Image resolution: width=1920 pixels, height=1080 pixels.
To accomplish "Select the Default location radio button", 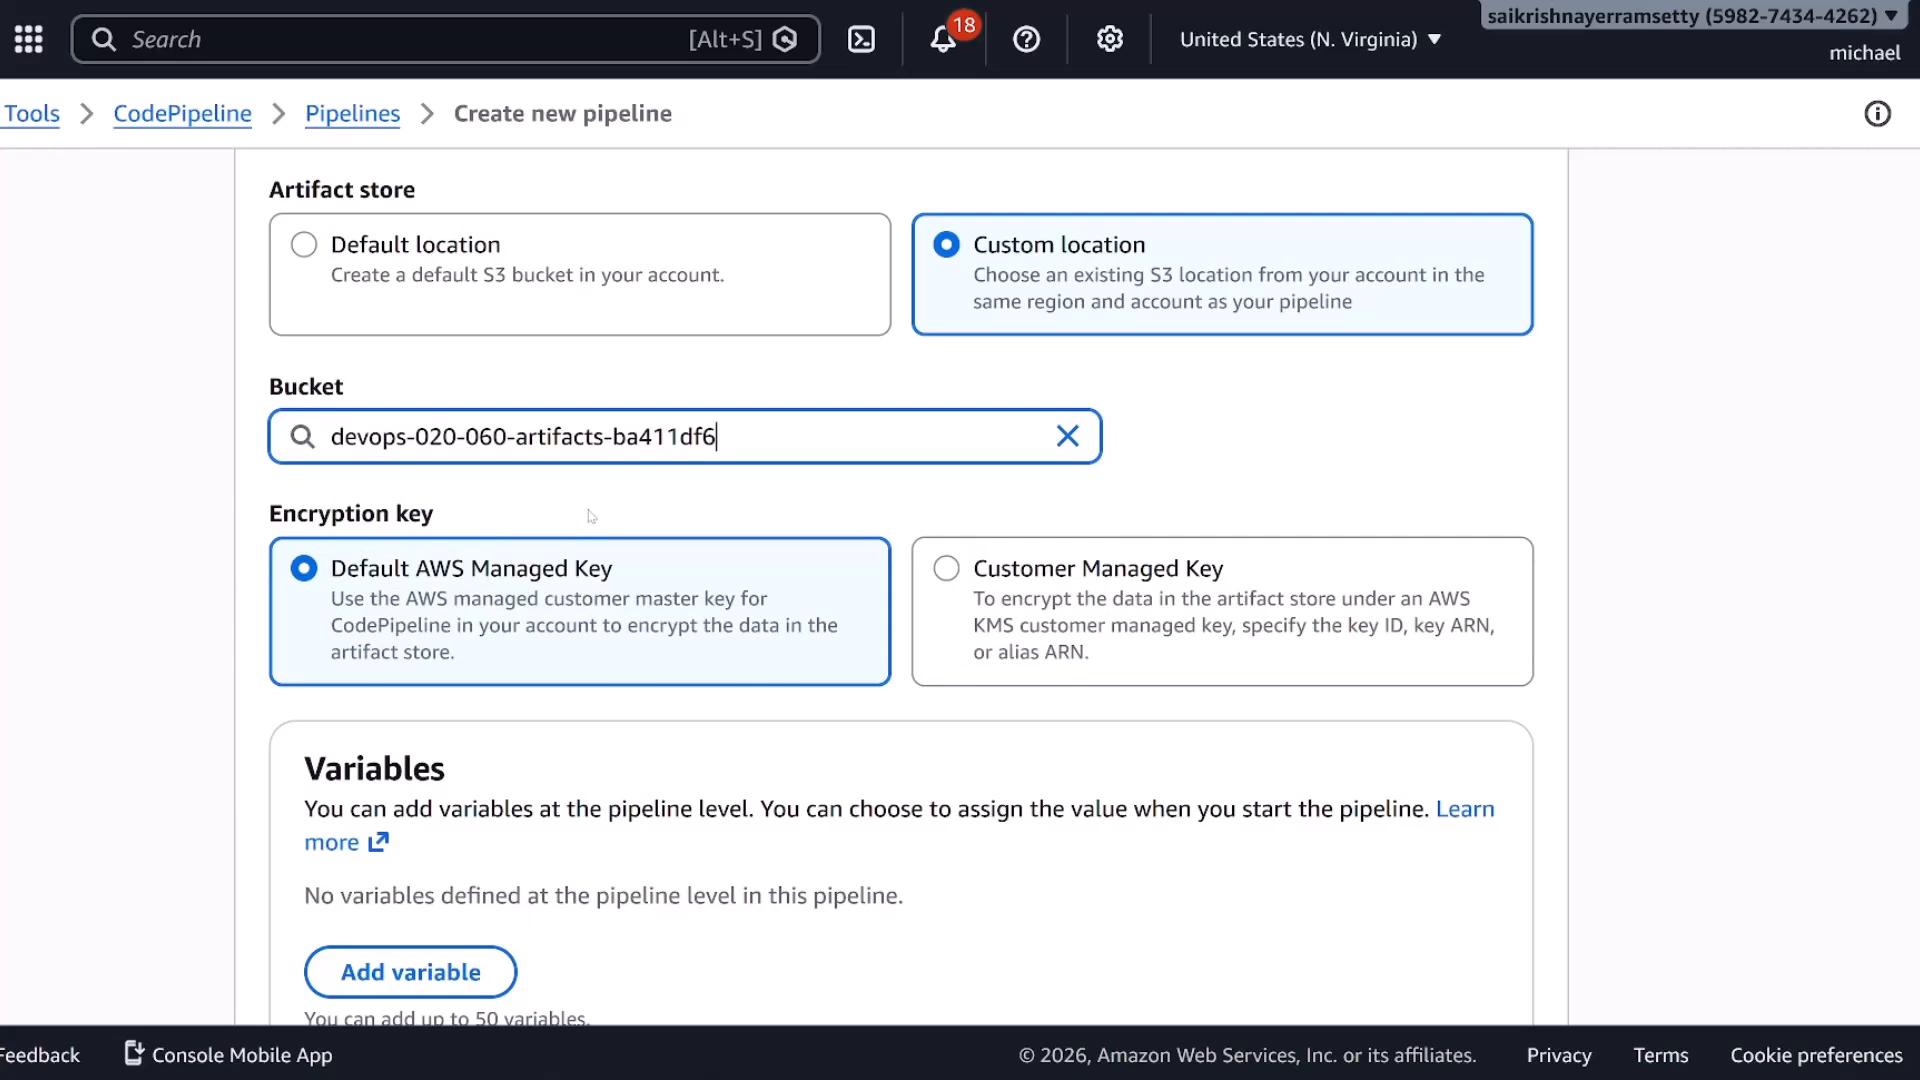I will 304,244.
